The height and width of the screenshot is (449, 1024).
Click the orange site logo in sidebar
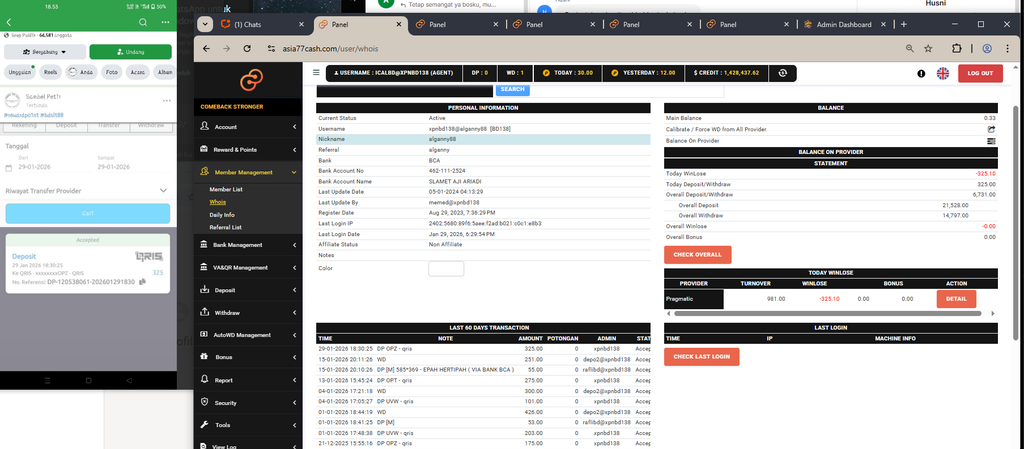(251, 81)
